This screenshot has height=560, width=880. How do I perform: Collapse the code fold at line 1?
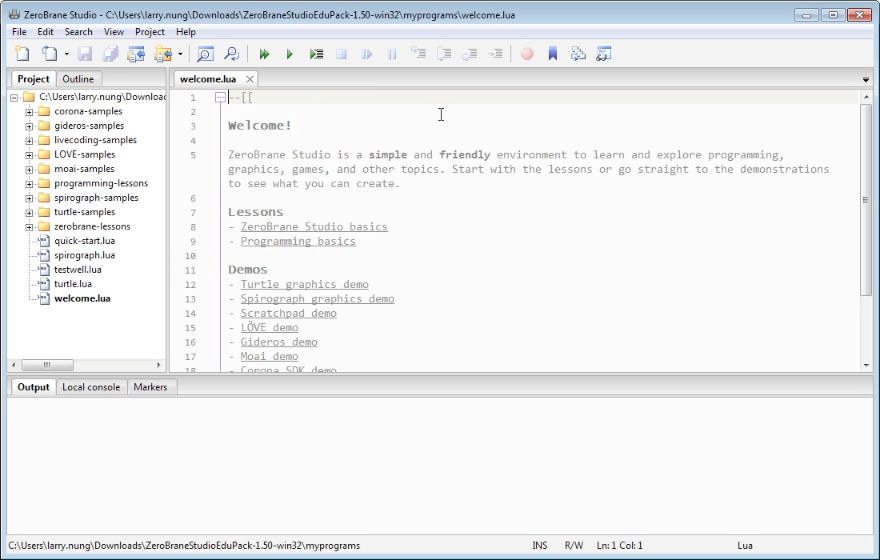tap(220, 98)
